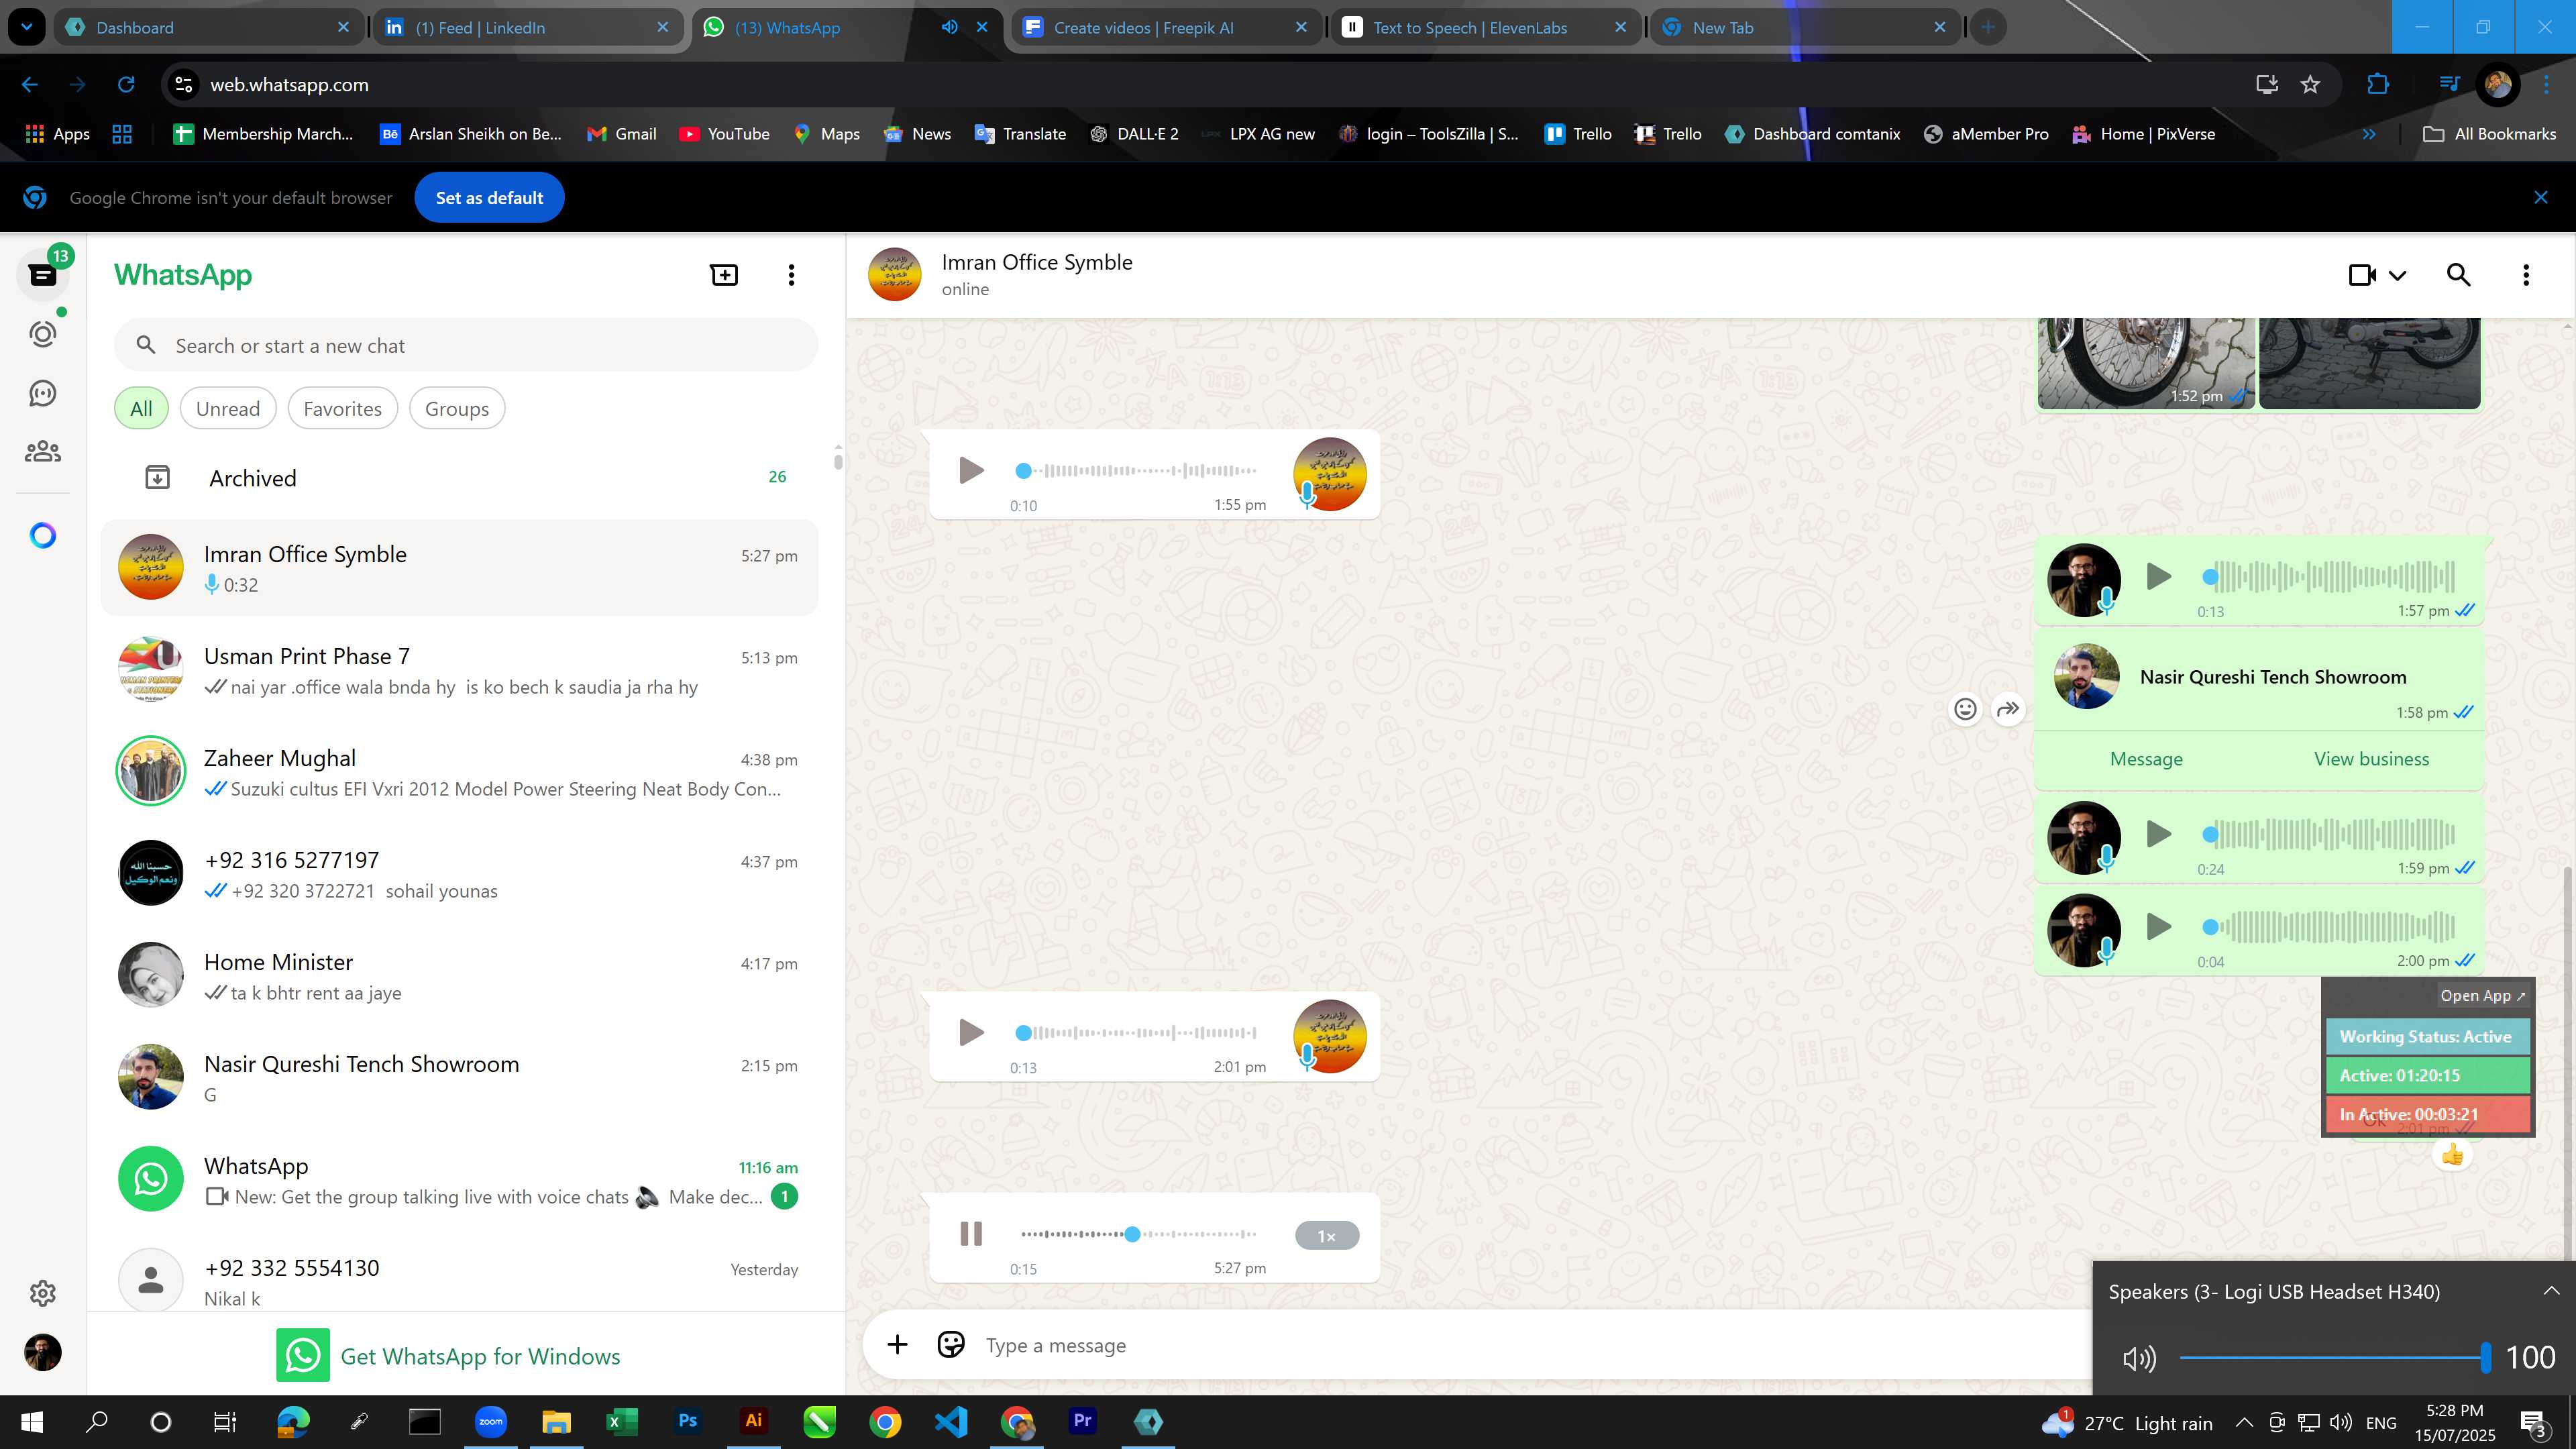Switch to Text to Speech ElevenLabs tab
The height and width of the screenshot is (1449, 2576).
point(1486,27)
